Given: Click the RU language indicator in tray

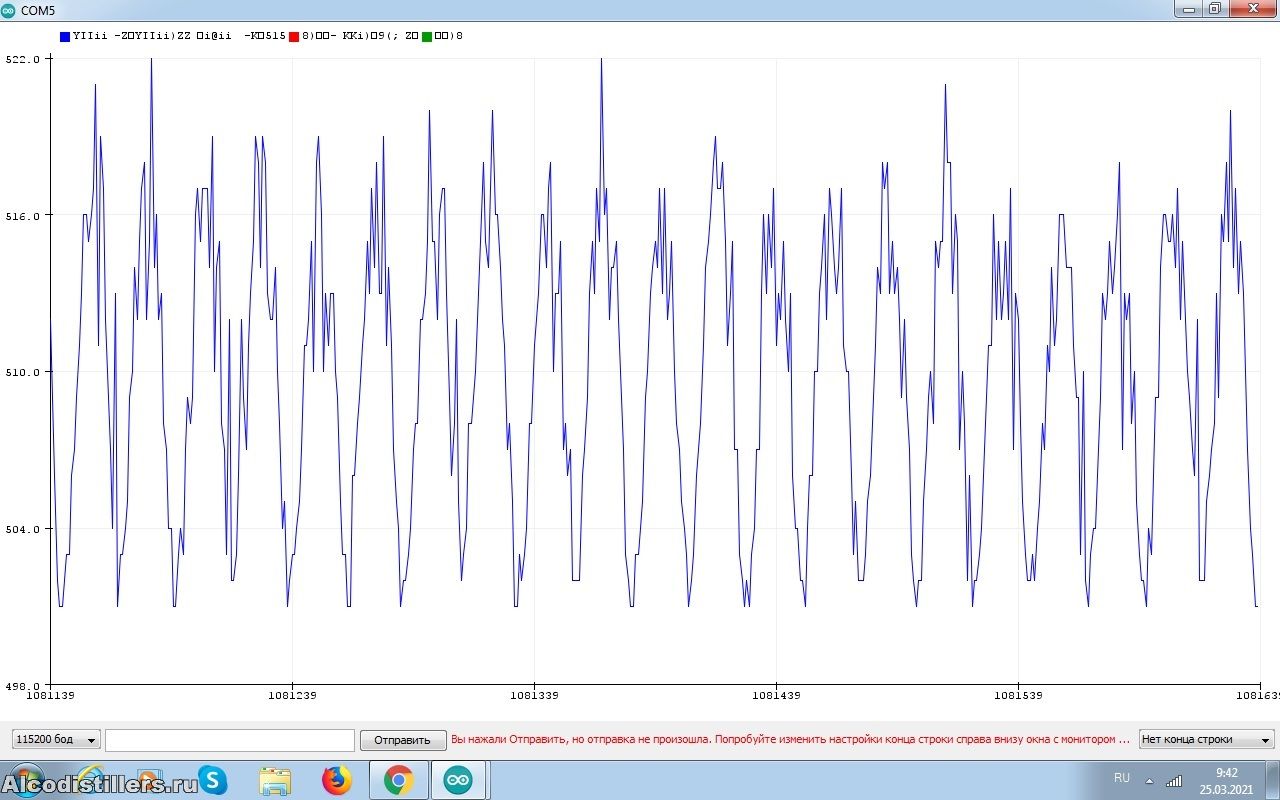Looking at the screenshot, I should 1122,778.
